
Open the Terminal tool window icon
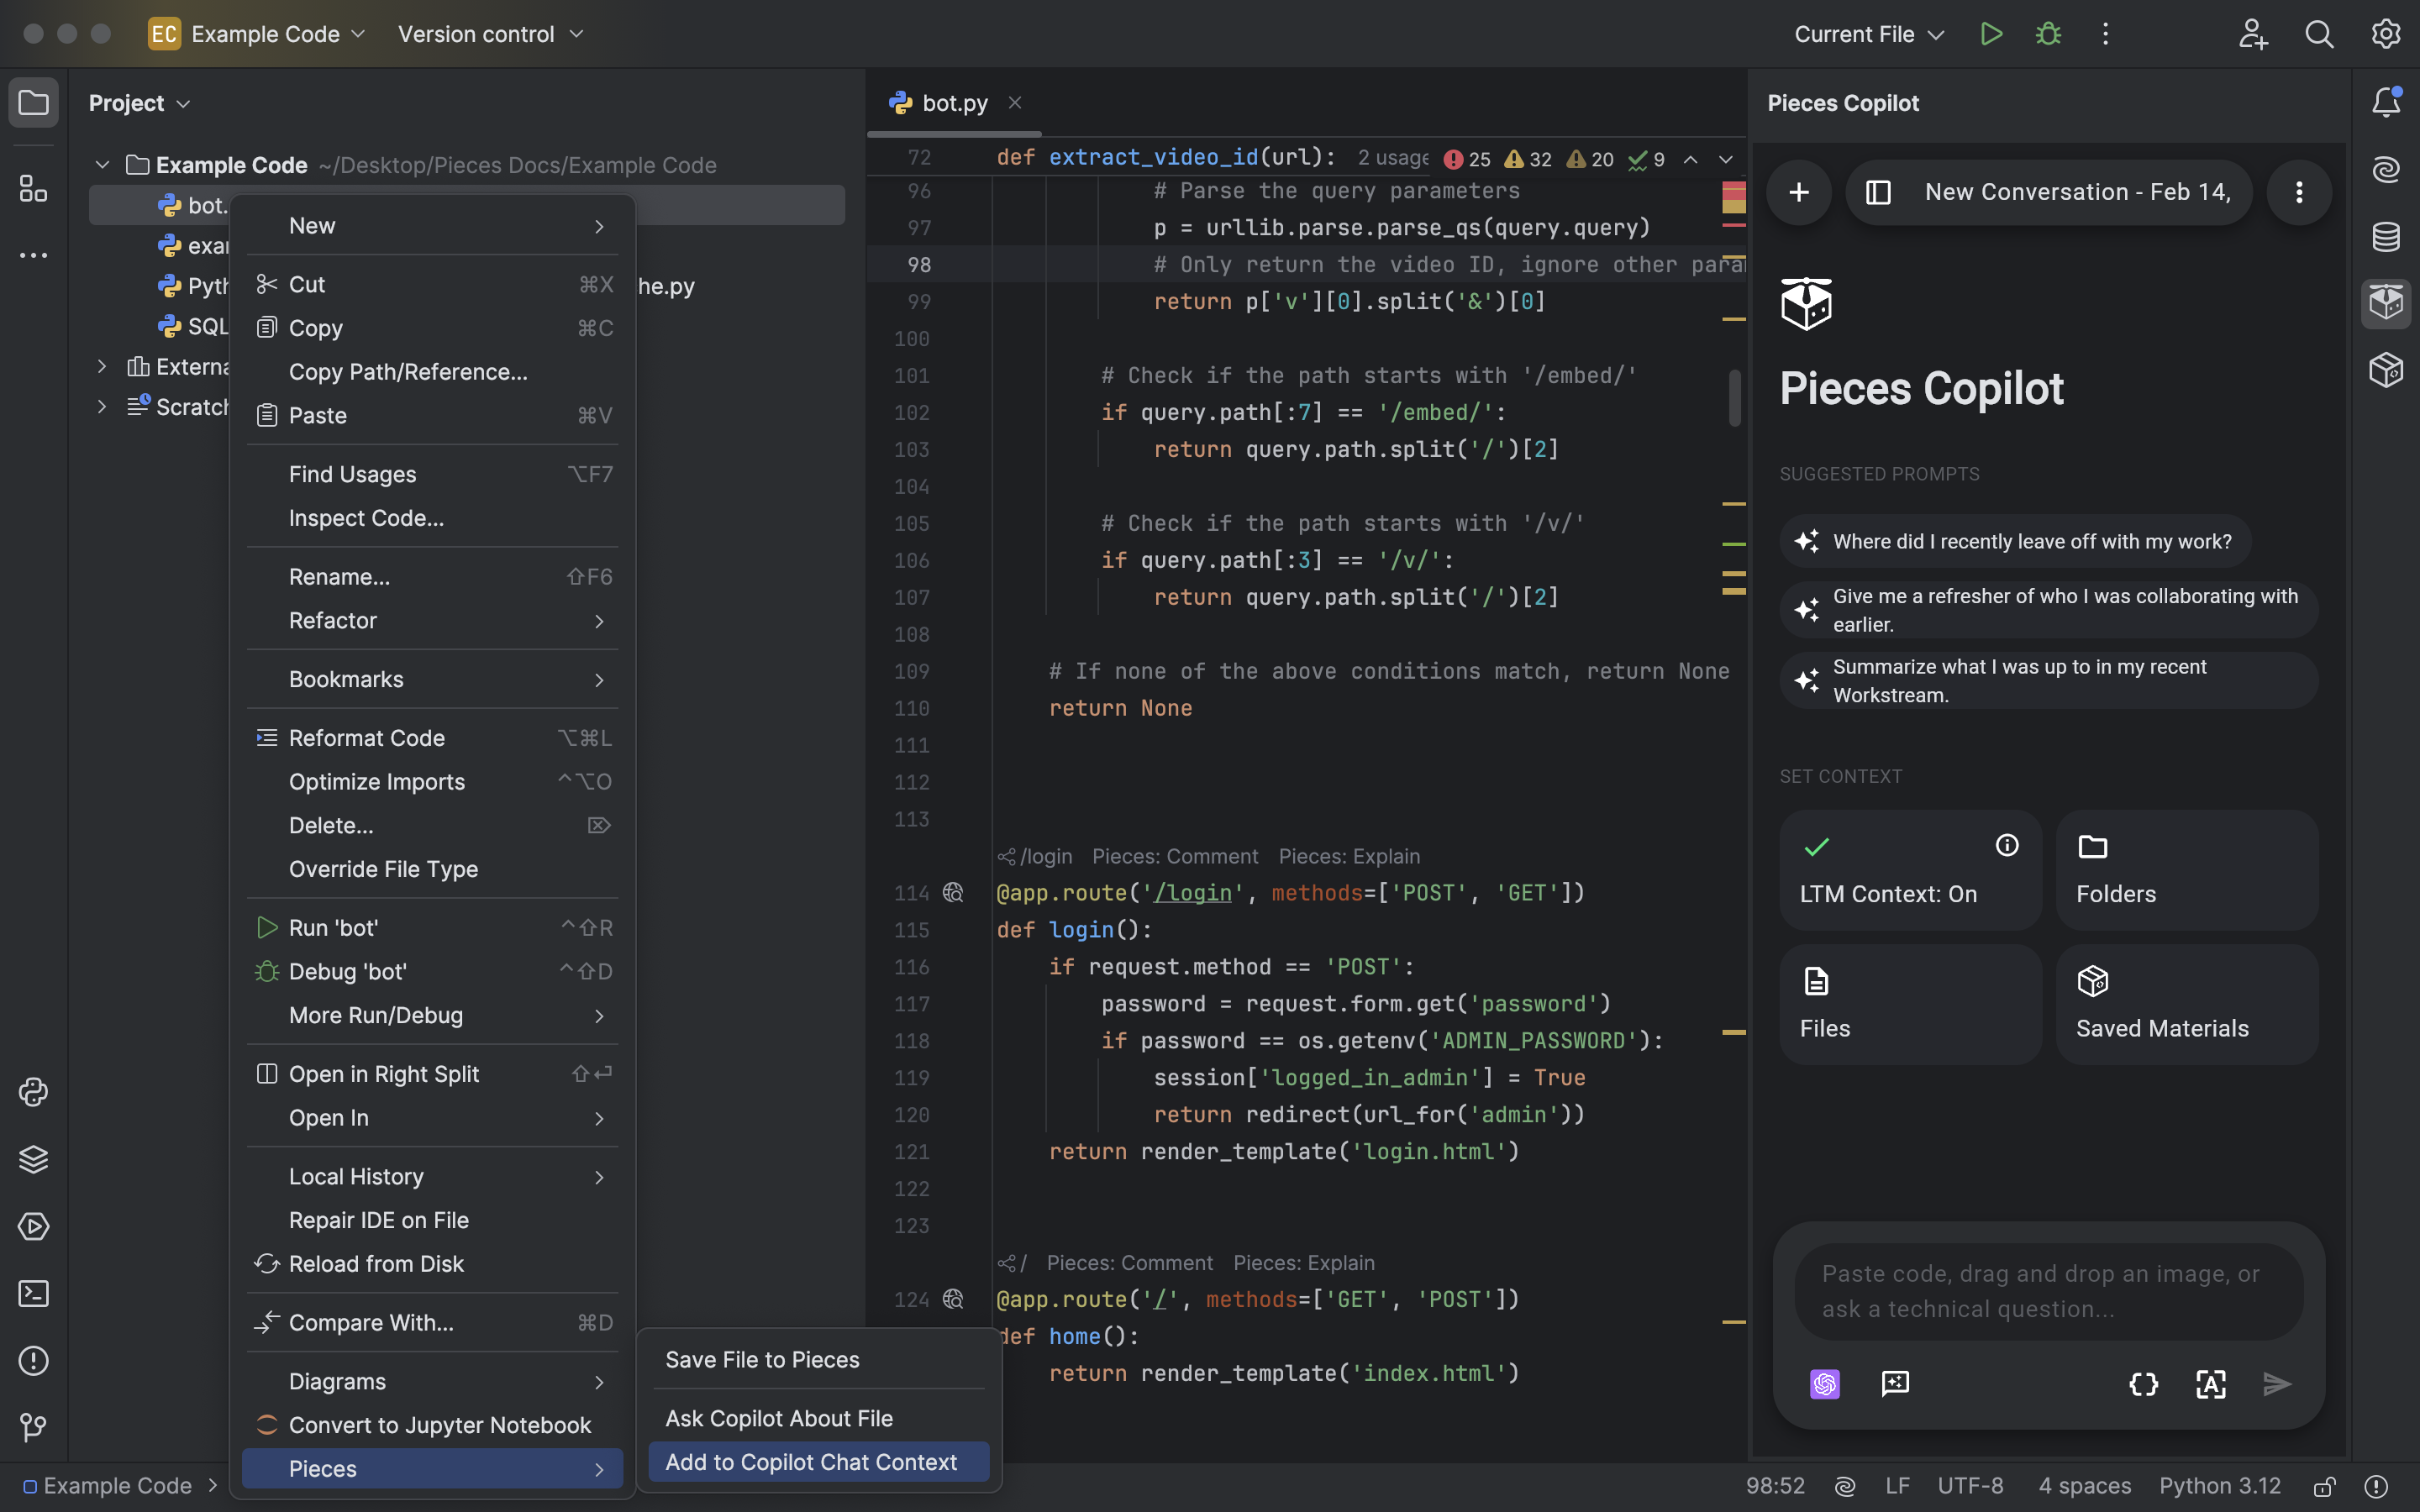click(x=33, y=1294)
